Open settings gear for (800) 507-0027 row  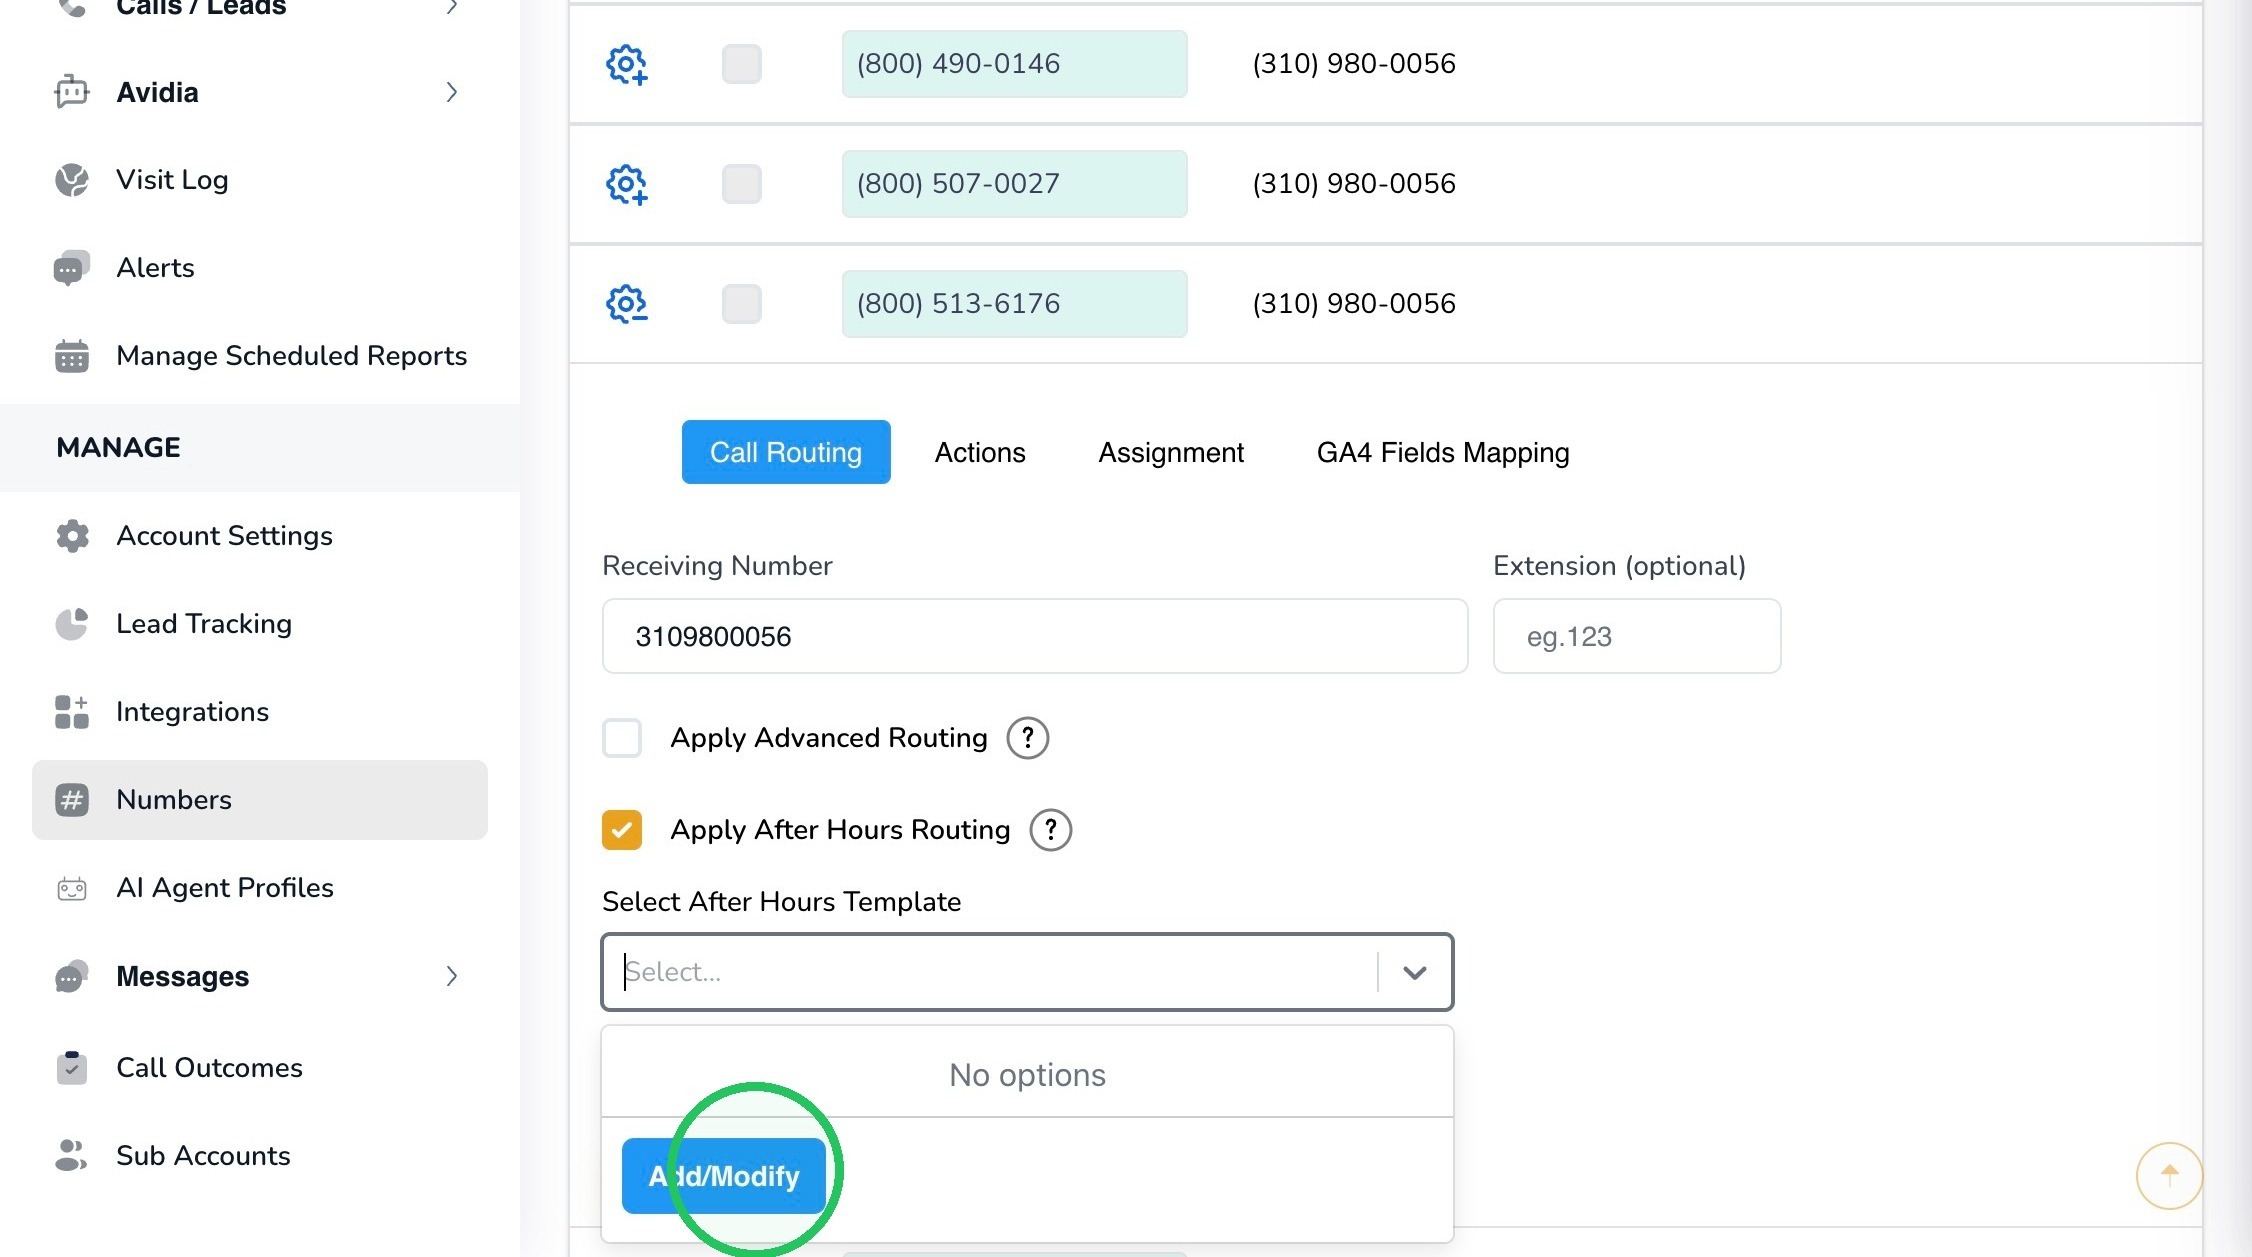click(627, 184)
